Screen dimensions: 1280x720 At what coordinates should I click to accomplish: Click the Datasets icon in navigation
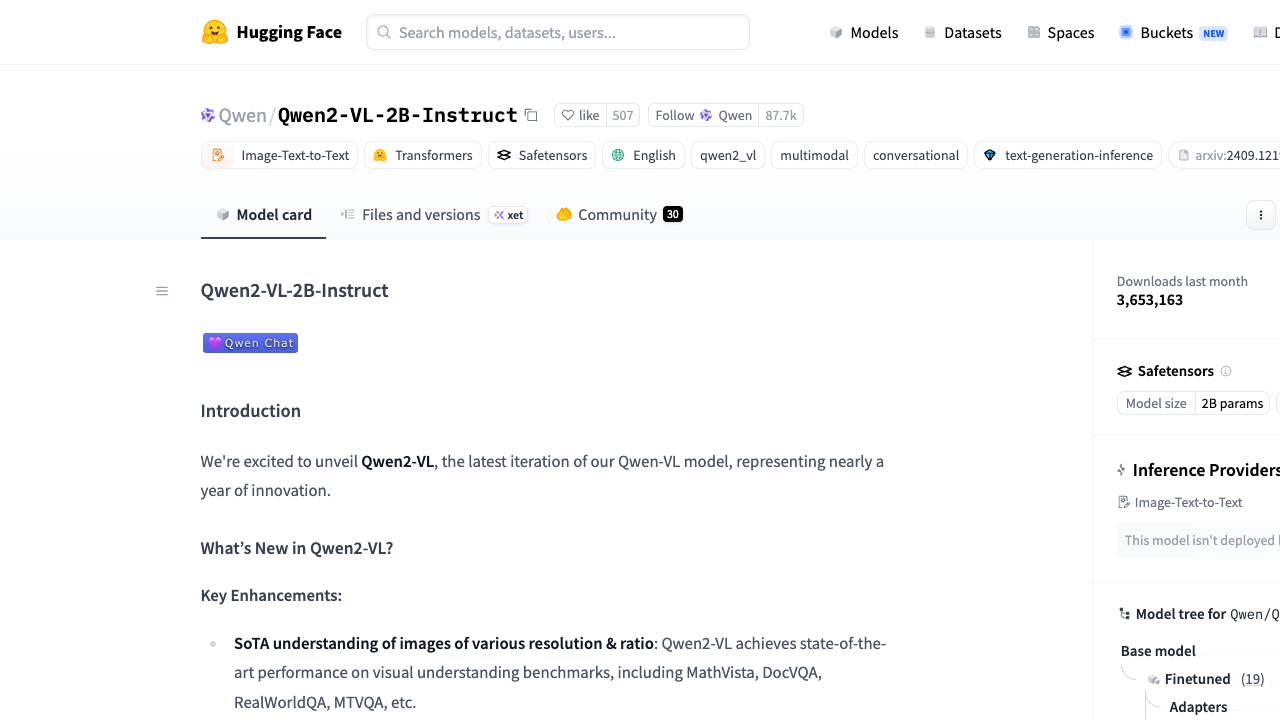click(930, 32)
